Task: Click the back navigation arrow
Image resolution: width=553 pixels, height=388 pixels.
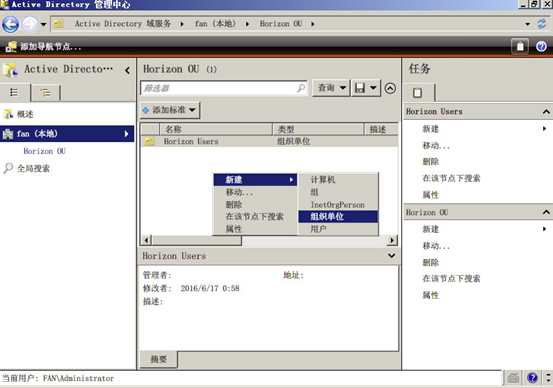Action: (x=10, y=24)
